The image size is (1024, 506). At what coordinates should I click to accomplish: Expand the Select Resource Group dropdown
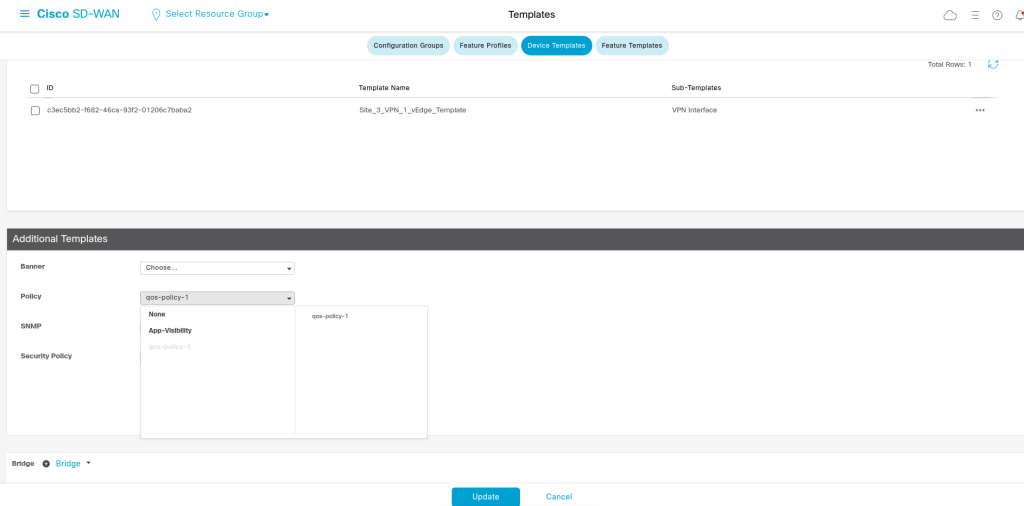point(216,15)
